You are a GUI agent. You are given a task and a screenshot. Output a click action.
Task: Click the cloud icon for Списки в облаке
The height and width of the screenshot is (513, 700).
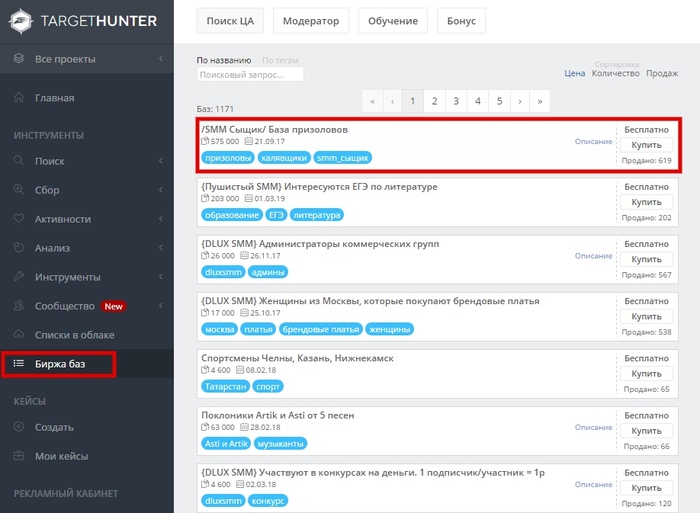[x=18, y=335]
